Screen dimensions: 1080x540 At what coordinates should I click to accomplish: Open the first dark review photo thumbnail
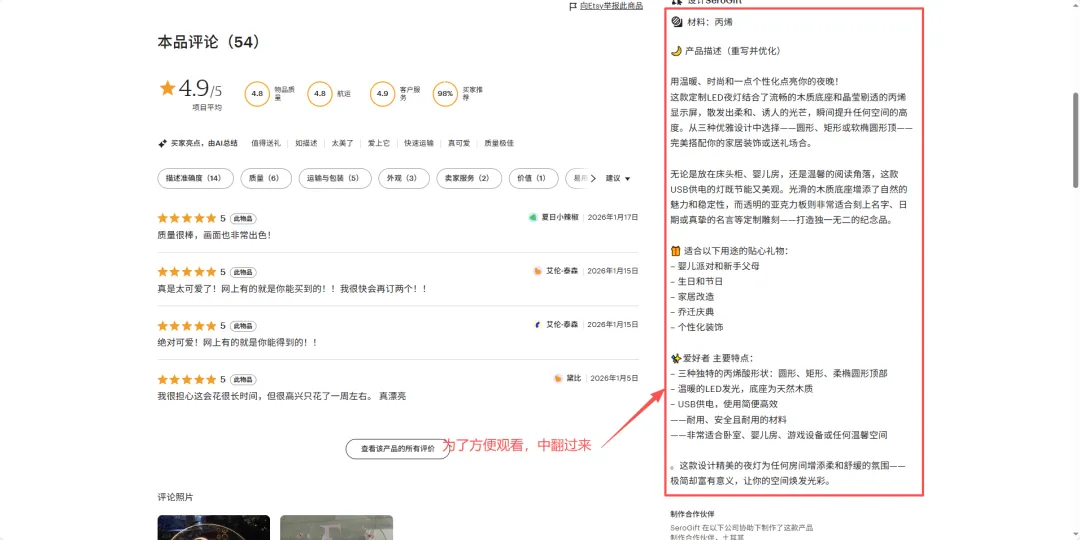213,528
